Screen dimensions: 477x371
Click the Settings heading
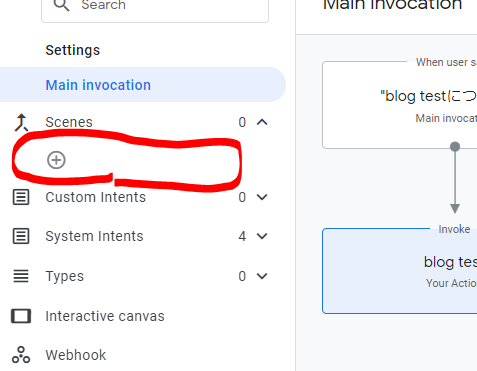click(73, 50)
